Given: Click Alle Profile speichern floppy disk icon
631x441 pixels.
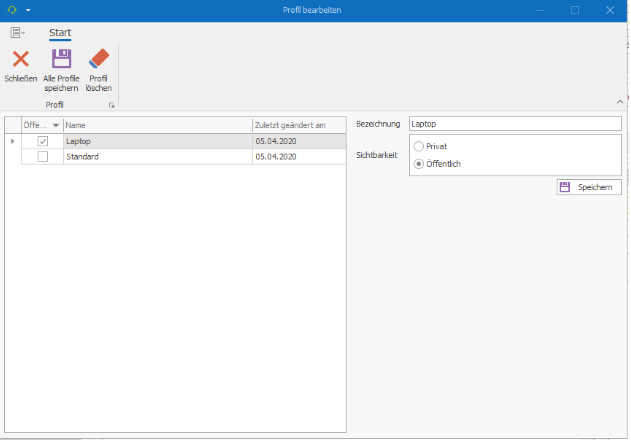Looking at the screenshot, I should click(x=61, y=59).
